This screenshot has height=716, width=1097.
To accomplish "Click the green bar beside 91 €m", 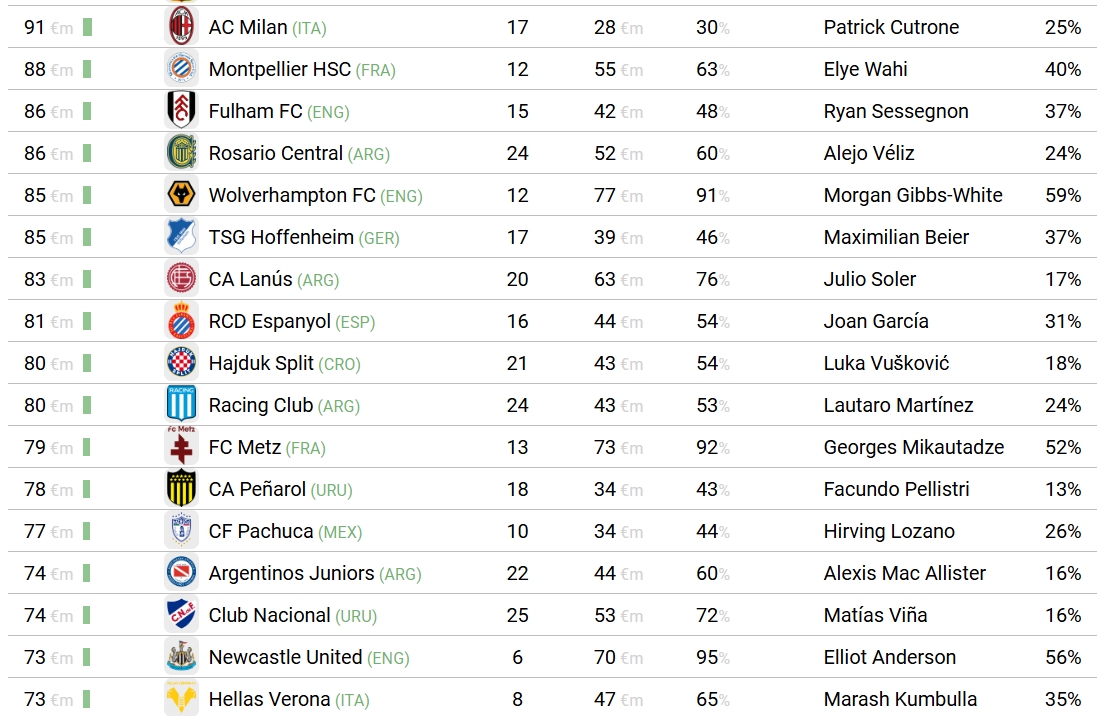I will (87, 27).
